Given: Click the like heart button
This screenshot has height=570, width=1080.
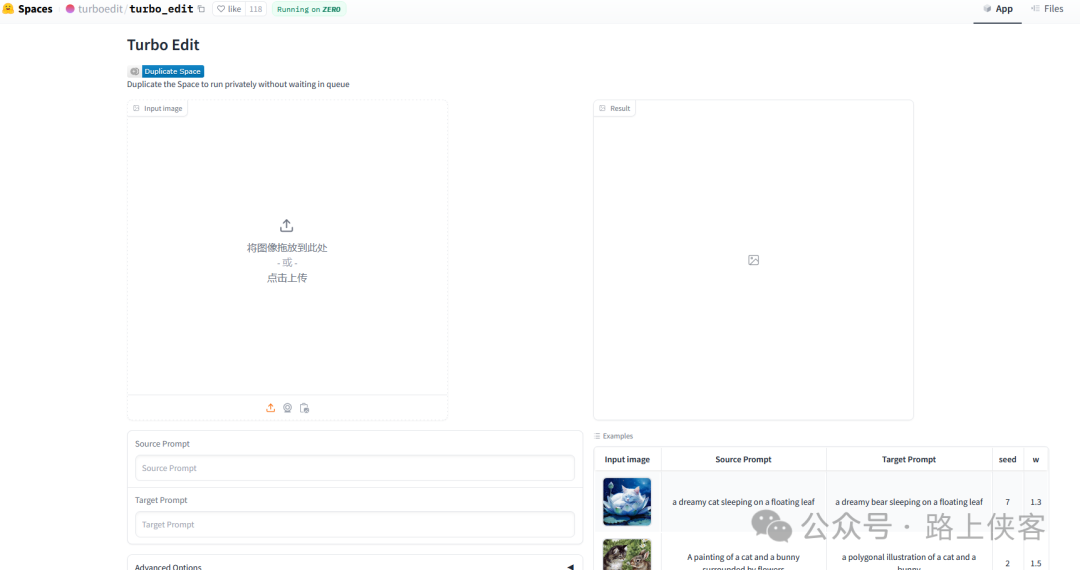Looking at the screenshot, I should point(229,9).
